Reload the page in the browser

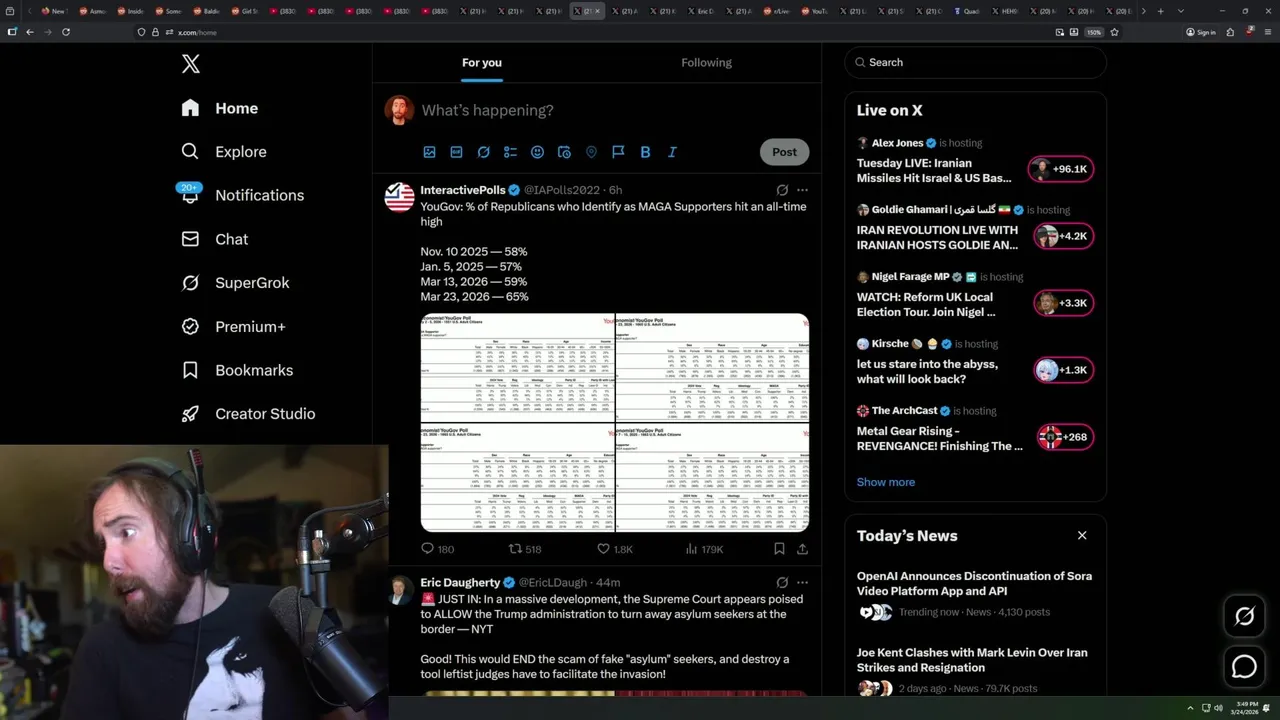pyautogui.click(x=66, y=32)
